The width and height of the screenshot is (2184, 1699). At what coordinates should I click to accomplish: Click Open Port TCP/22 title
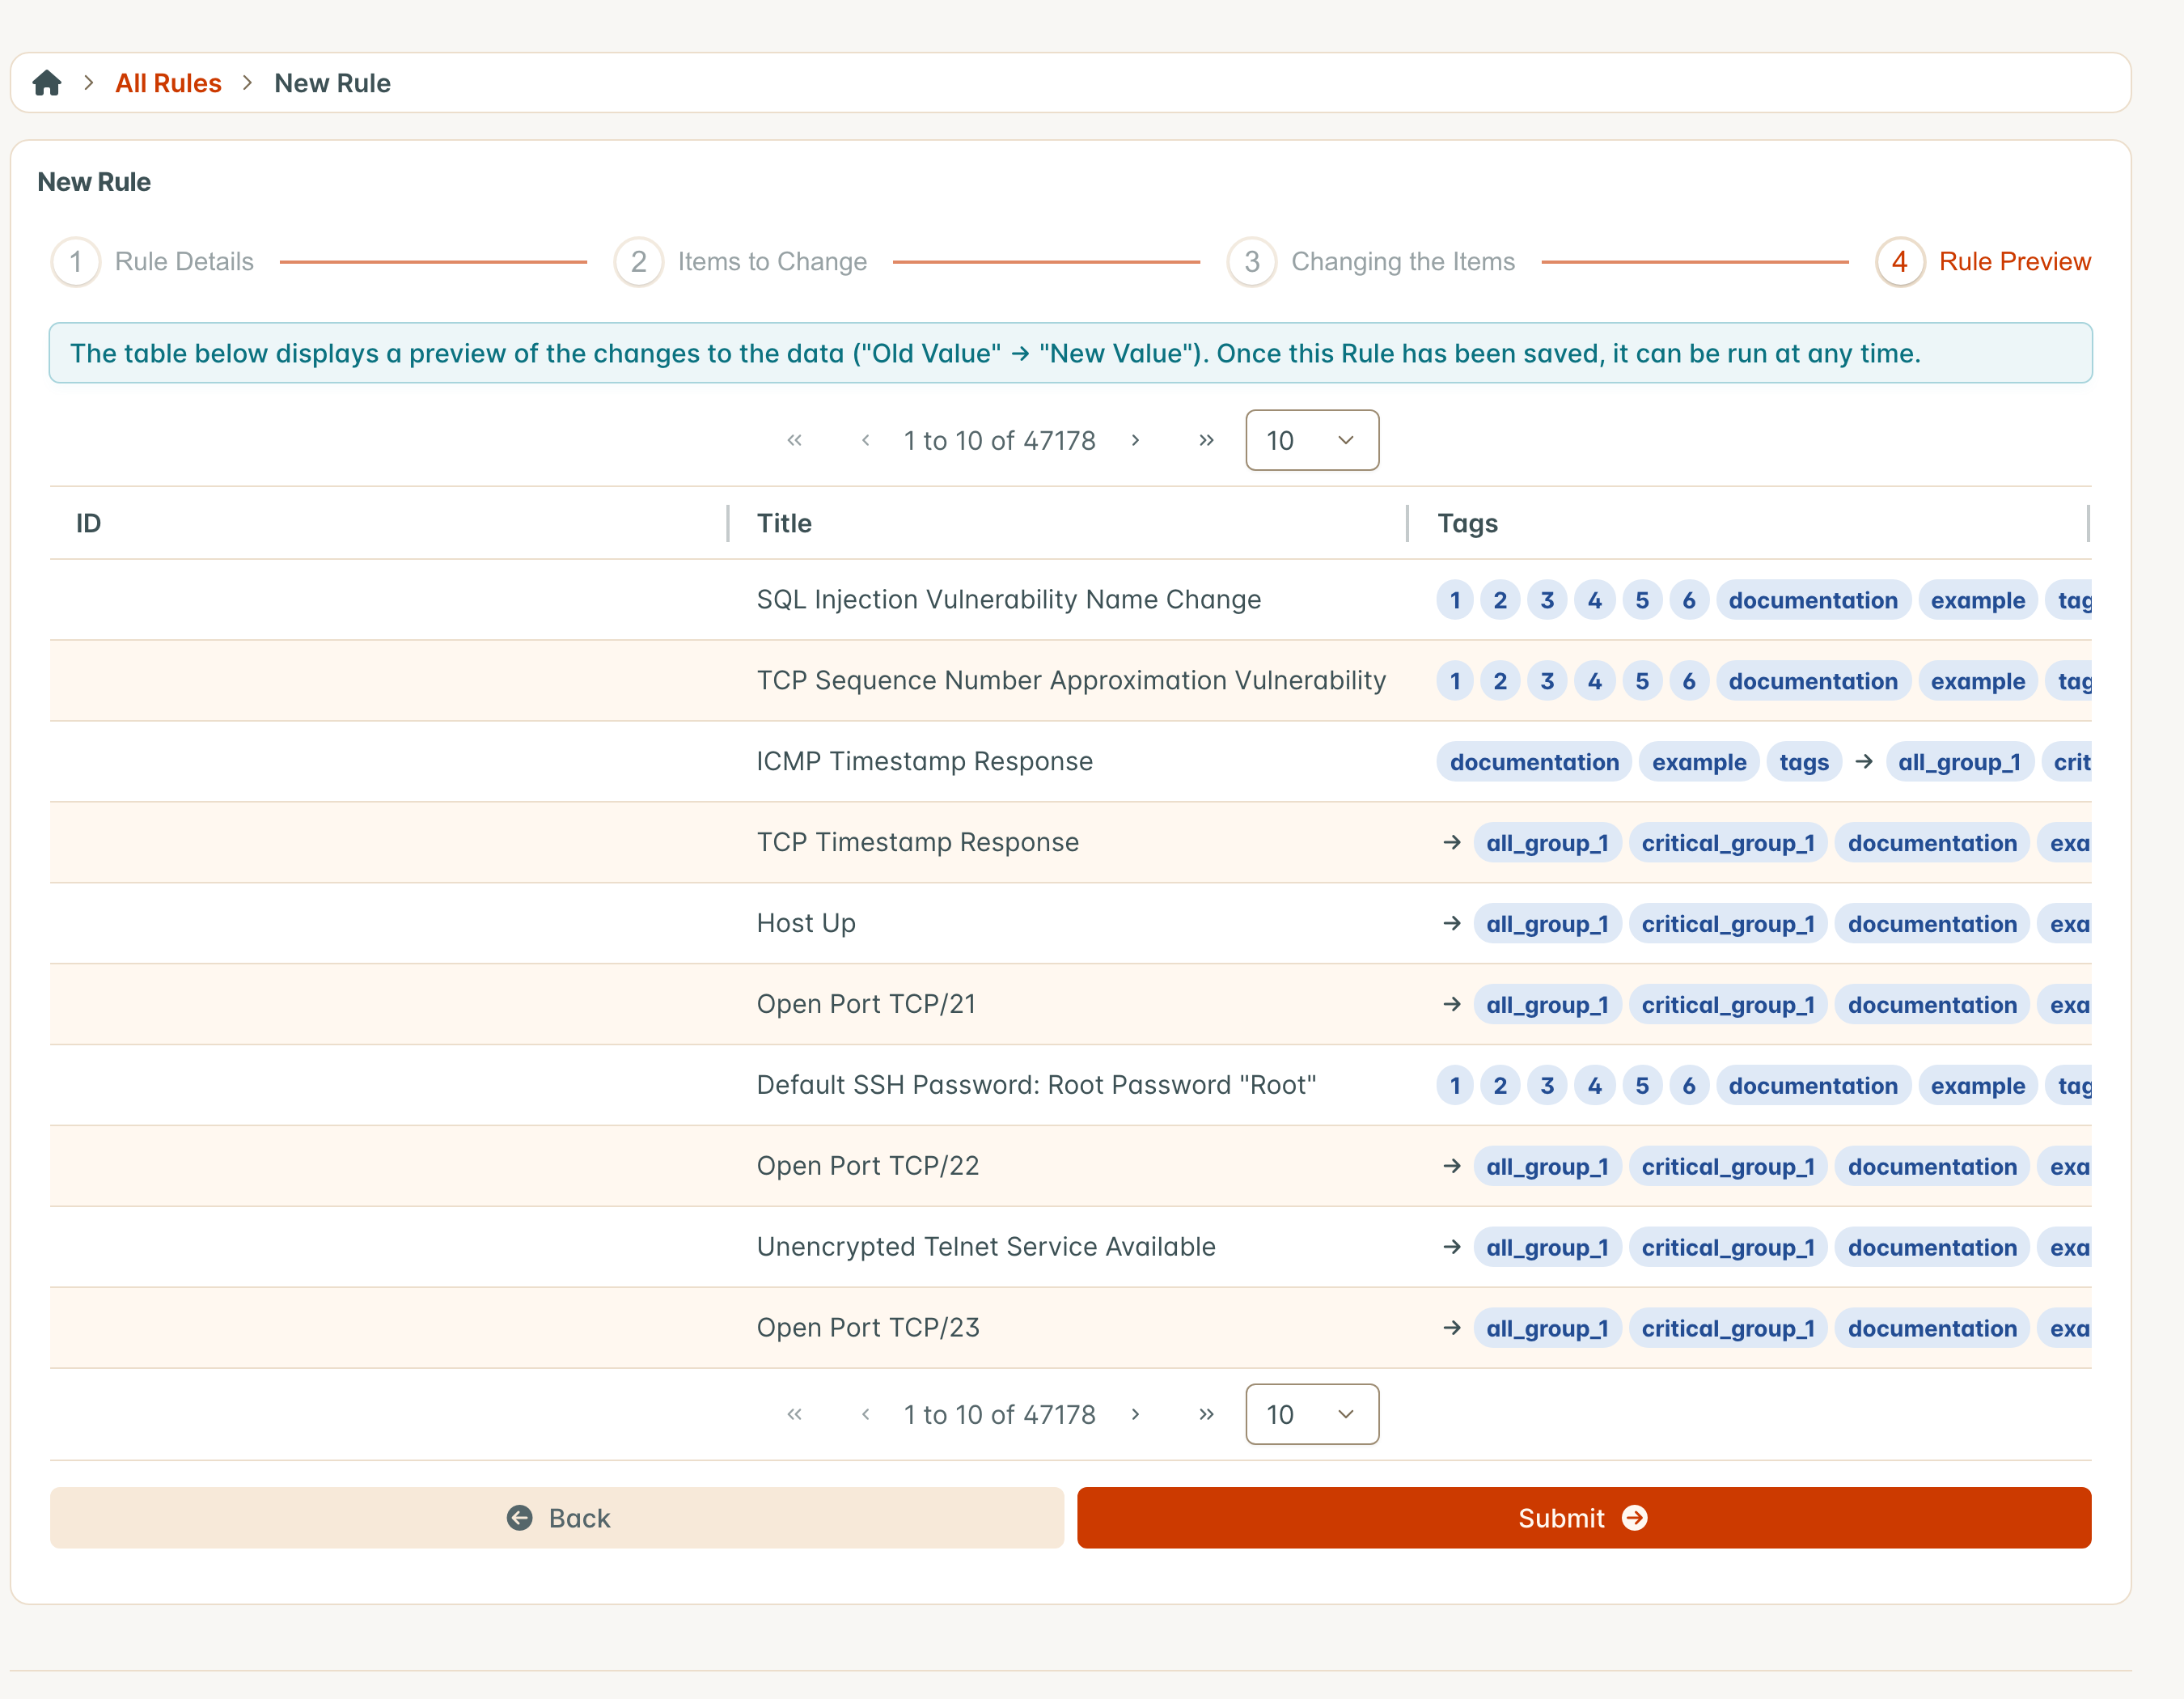pyautogui.click(x=868, y=1166)
